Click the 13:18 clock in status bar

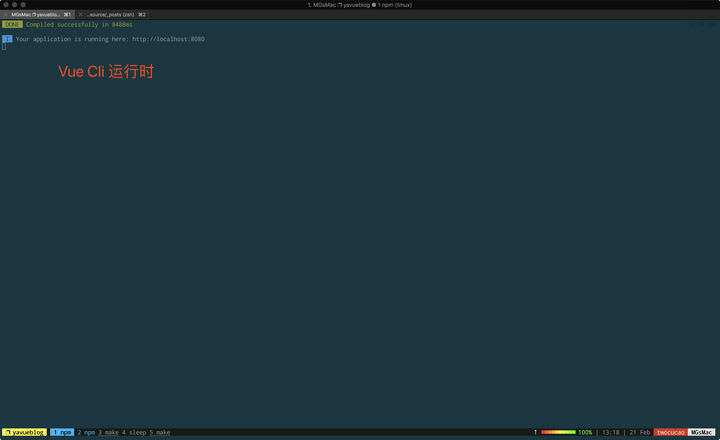click(x=610, y=432)
